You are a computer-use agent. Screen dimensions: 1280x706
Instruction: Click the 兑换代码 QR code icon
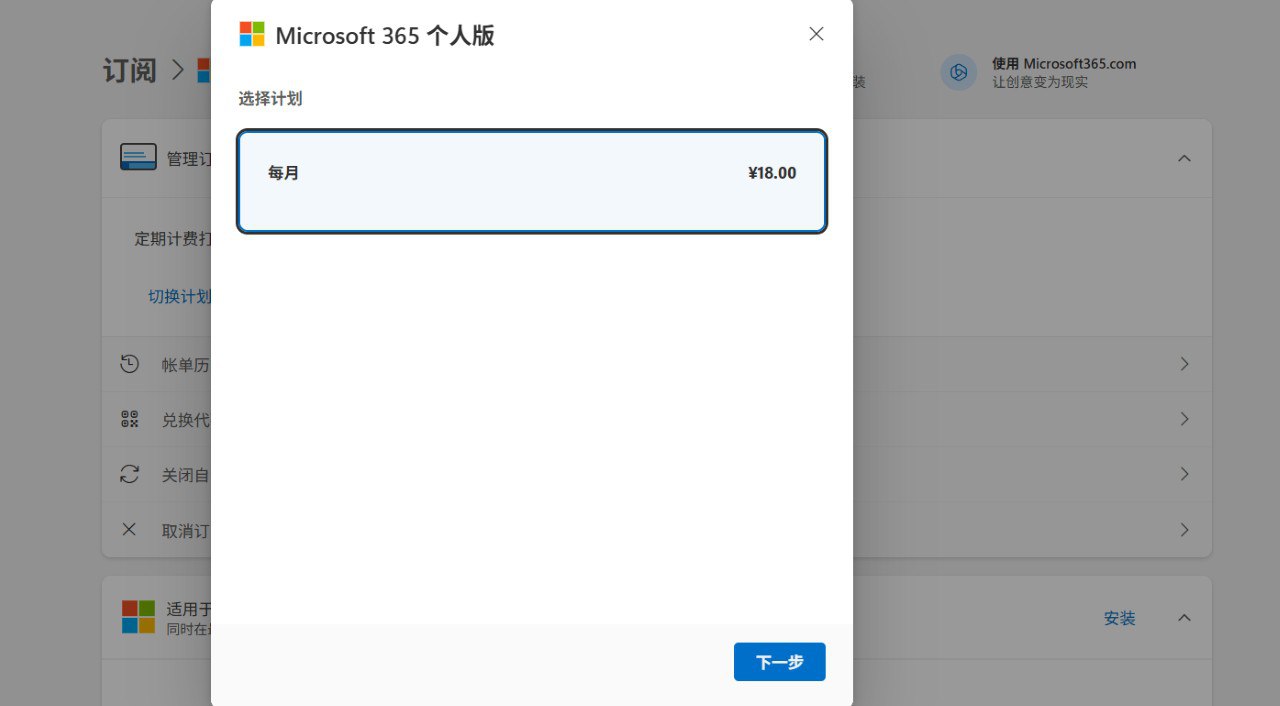(129, 419)
